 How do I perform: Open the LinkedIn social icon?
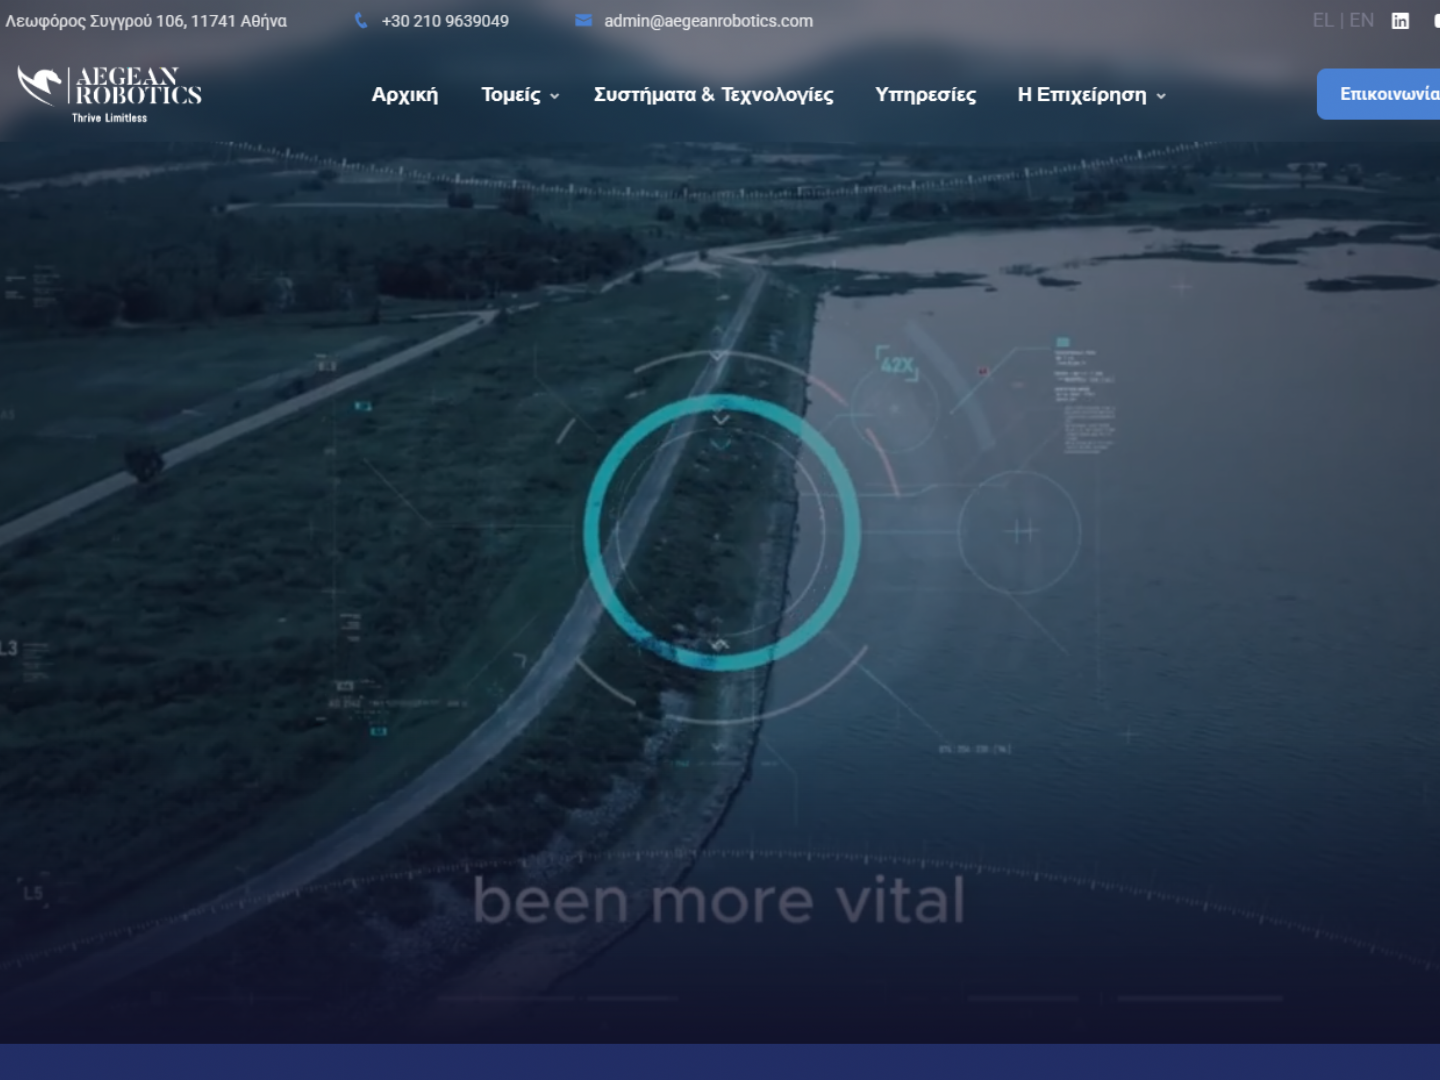pyautogui.click(x=1400, y=21)
